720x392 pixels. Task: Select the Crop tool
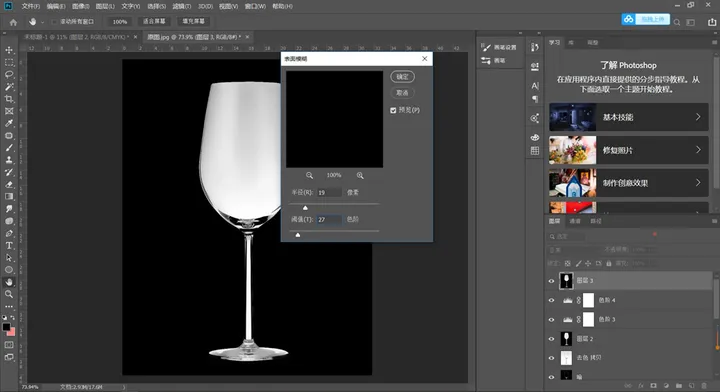(9, 99)
